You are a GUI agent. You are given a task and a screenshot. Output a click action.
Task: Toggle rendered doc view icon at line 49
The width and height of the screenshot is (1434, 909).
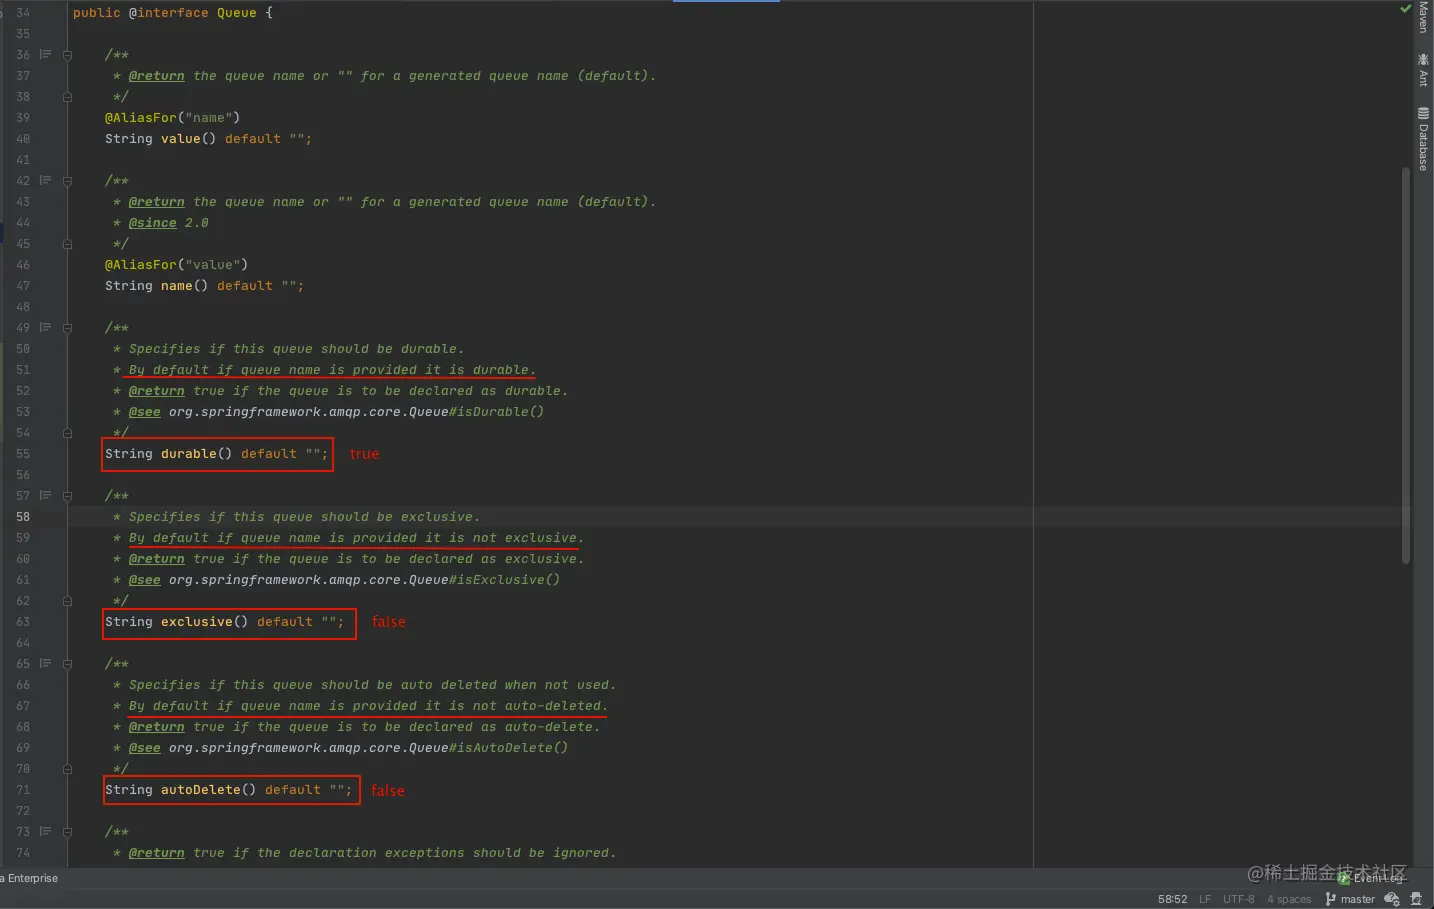(x=45, y=327)
